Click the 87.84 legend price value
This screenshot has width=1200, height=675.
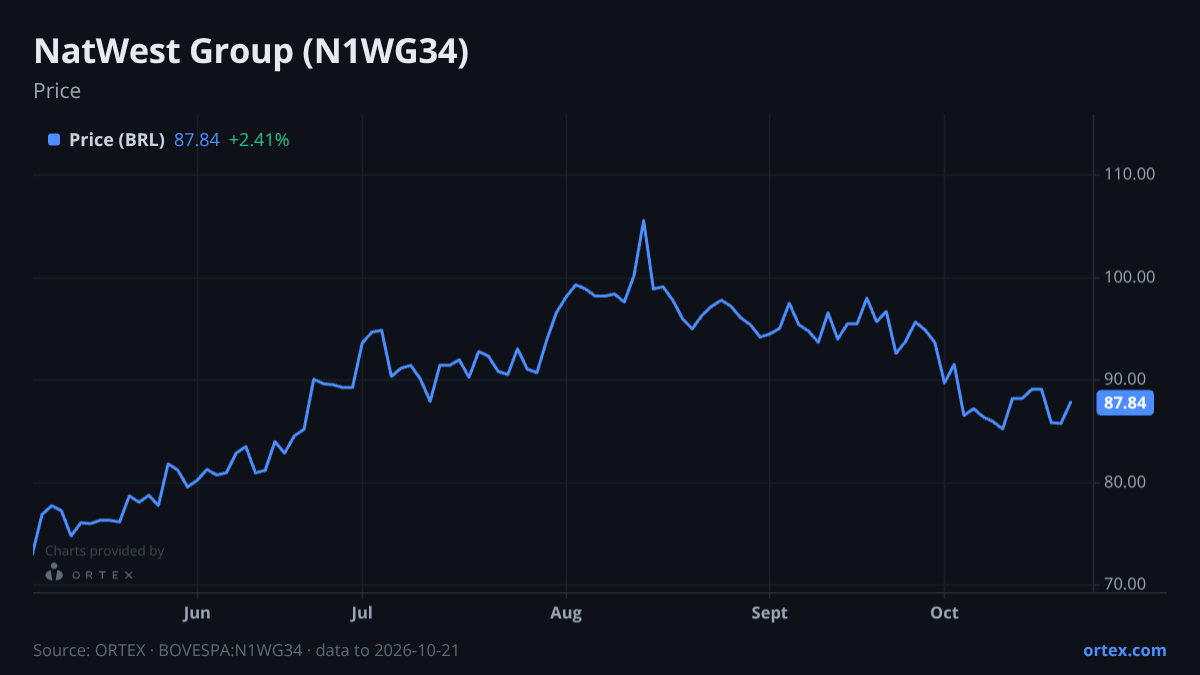pos(197,140)
